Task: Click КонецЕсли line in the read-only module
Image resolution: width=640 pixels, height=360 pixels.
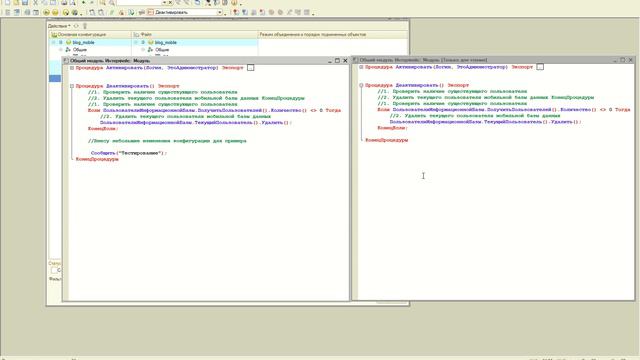Action: pyautogui.click(x=393, y=128)
